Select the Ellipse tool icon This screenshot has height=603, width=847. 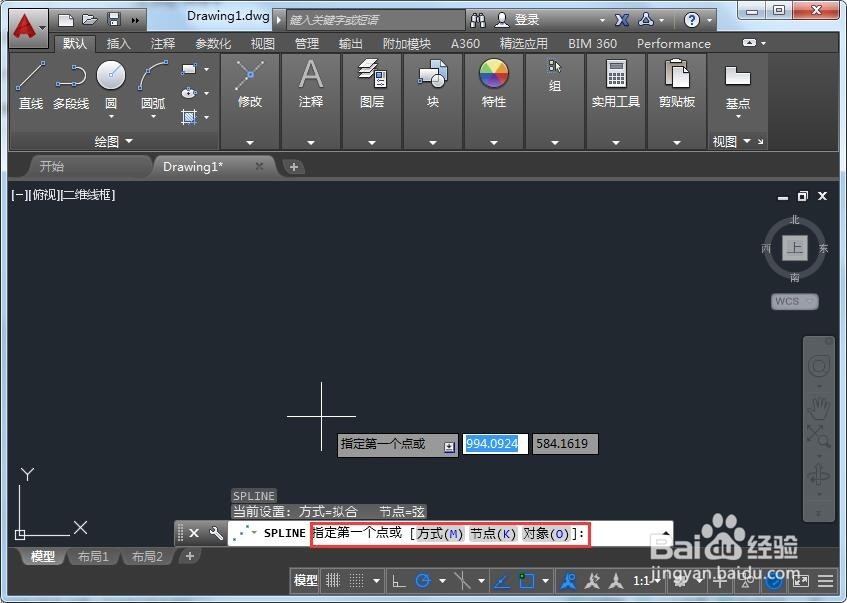(189, 93)
